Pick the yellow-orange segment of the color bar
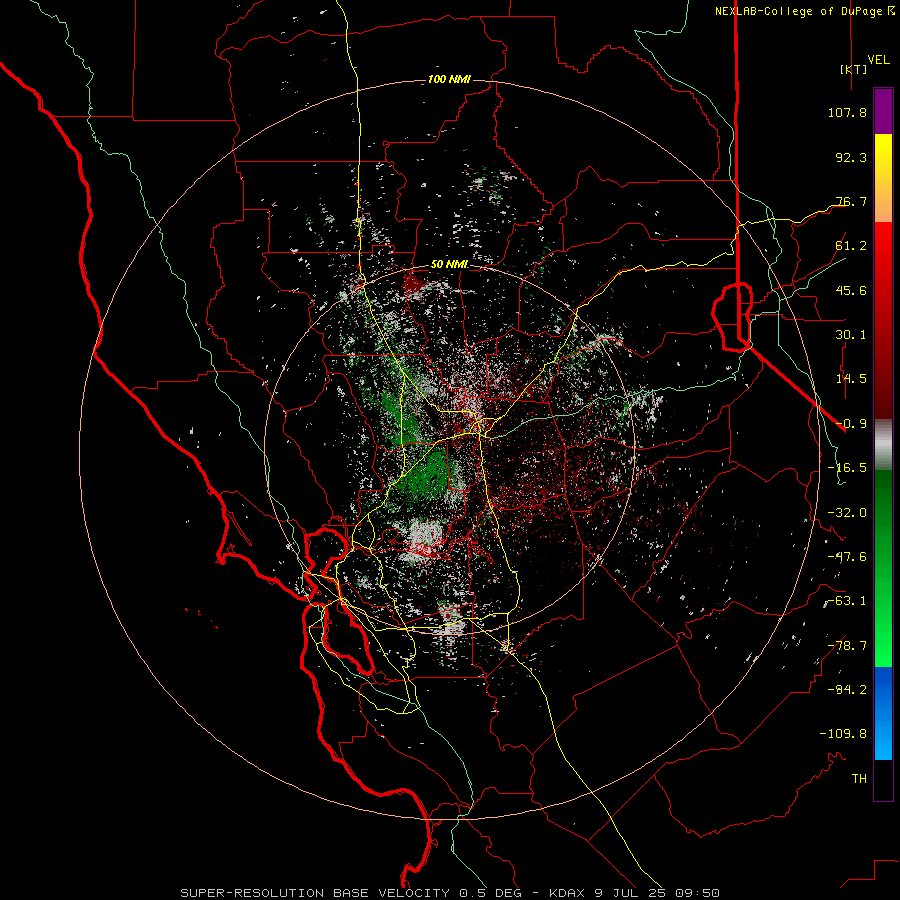Screen dimensions: 900x900 coord(883,179)
